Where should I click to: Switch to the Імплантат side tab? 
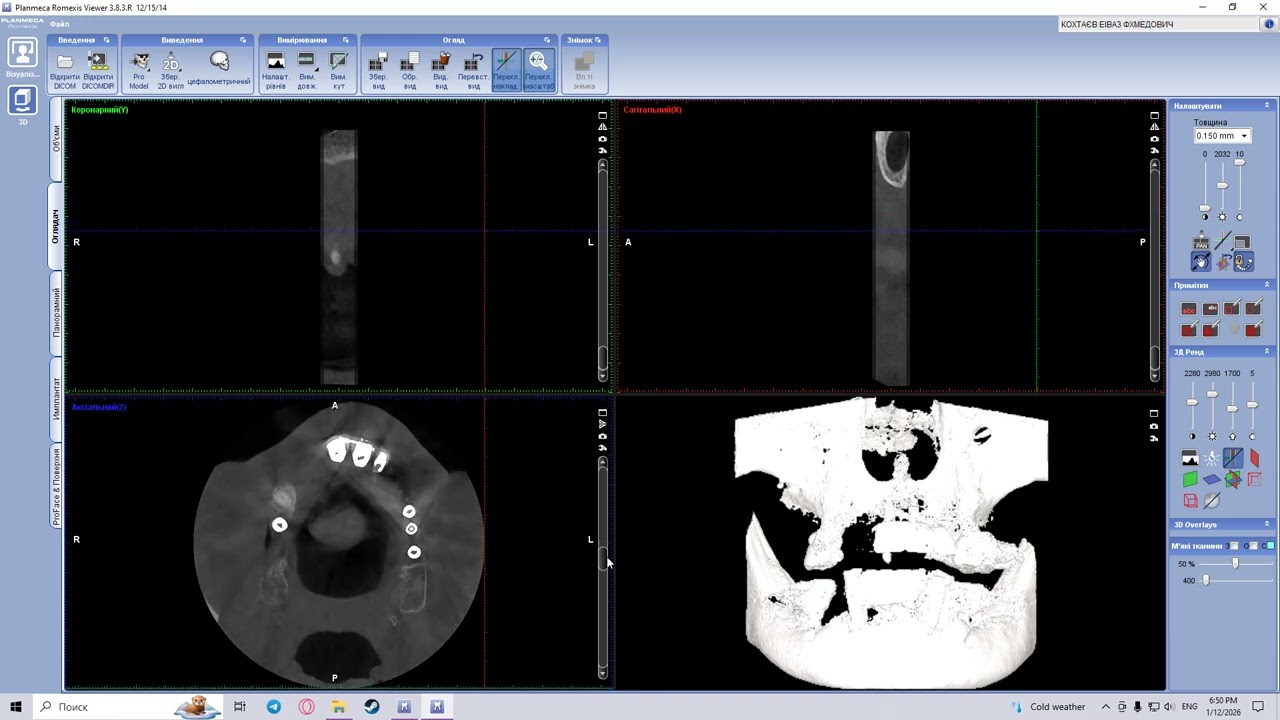pyautogui.click(x=56, y=399)
